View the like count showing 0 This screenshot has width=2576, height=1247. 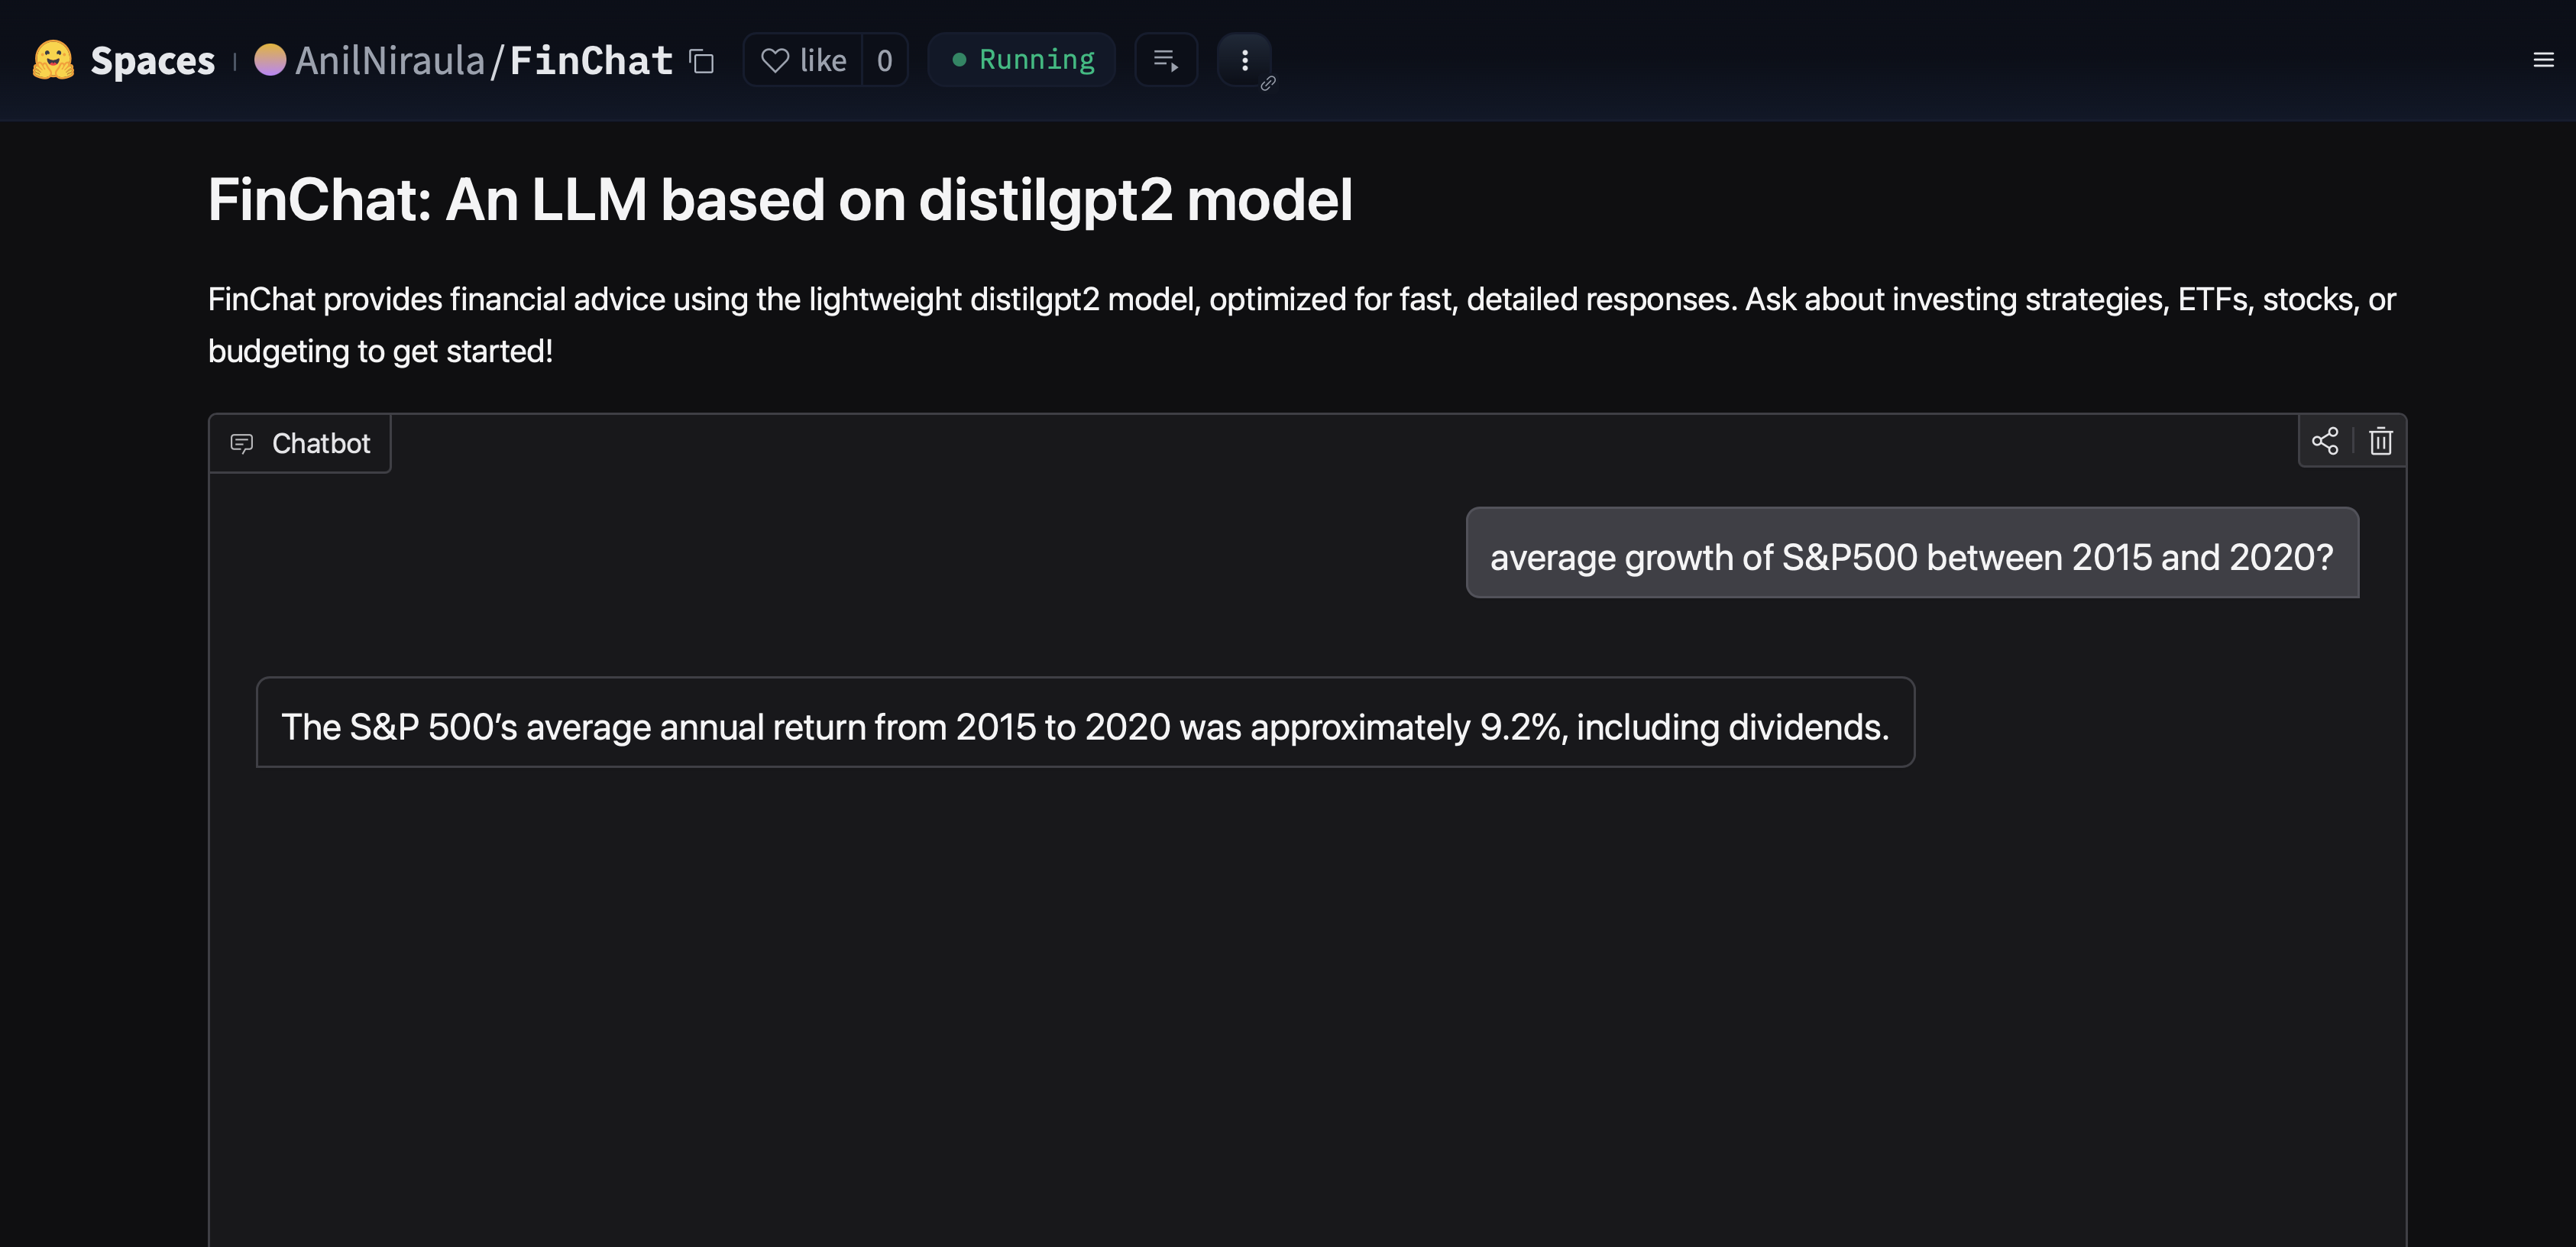coord(885,60)
